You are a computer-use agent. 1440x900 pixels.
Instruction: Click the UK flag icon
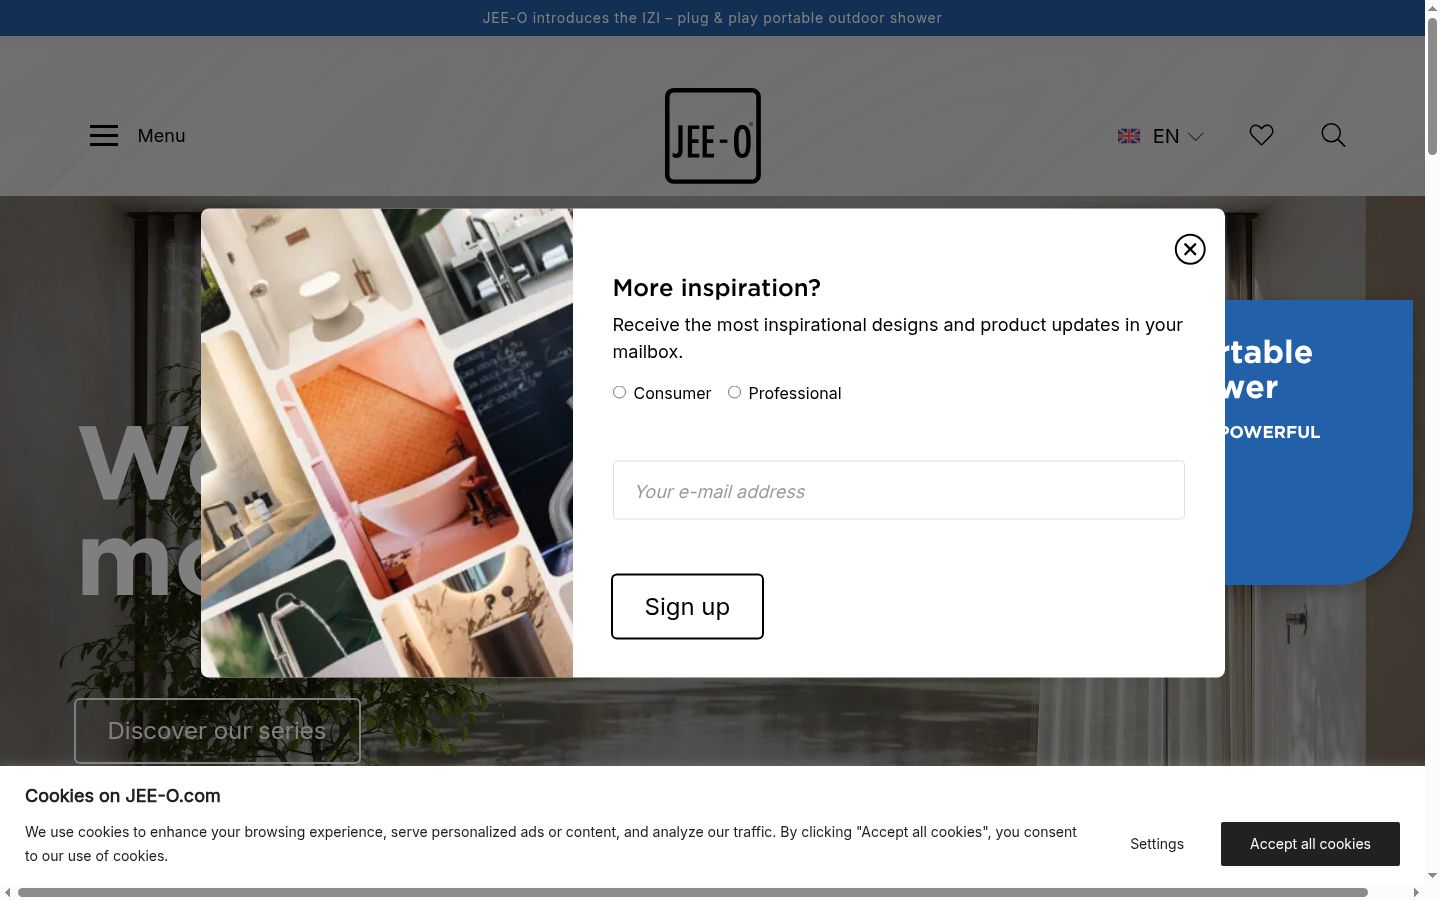click(1129, 136)
